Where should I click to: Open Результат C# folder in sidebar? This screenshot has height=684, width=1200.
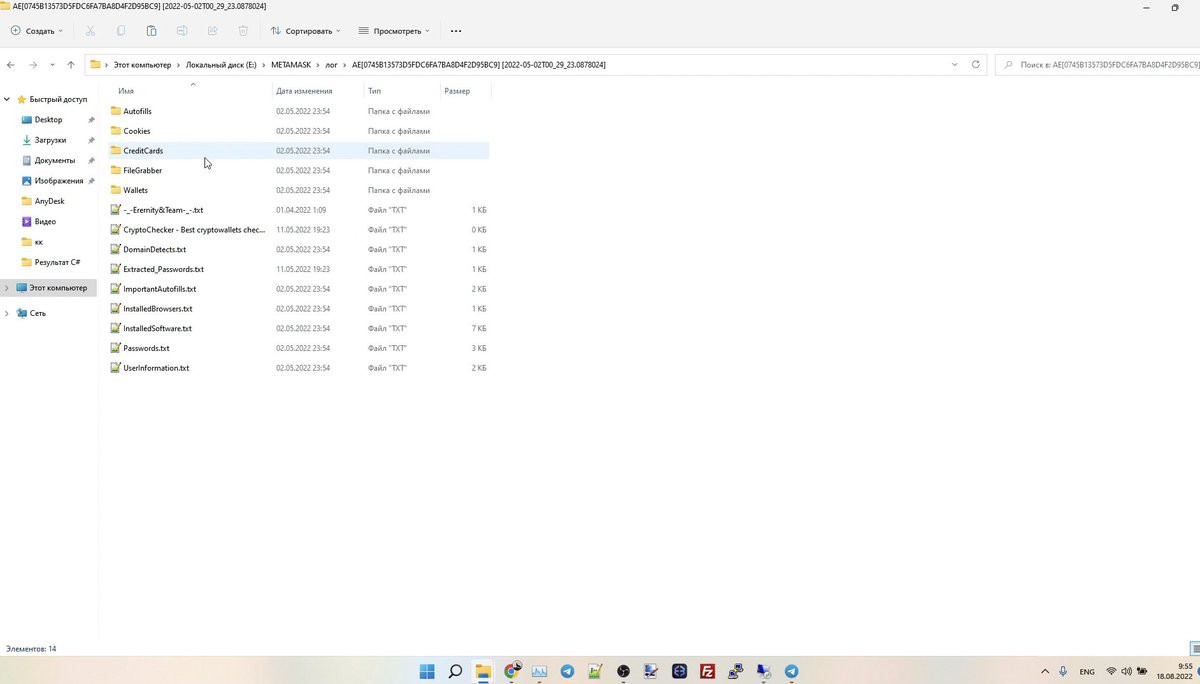[x=57, y=262]
